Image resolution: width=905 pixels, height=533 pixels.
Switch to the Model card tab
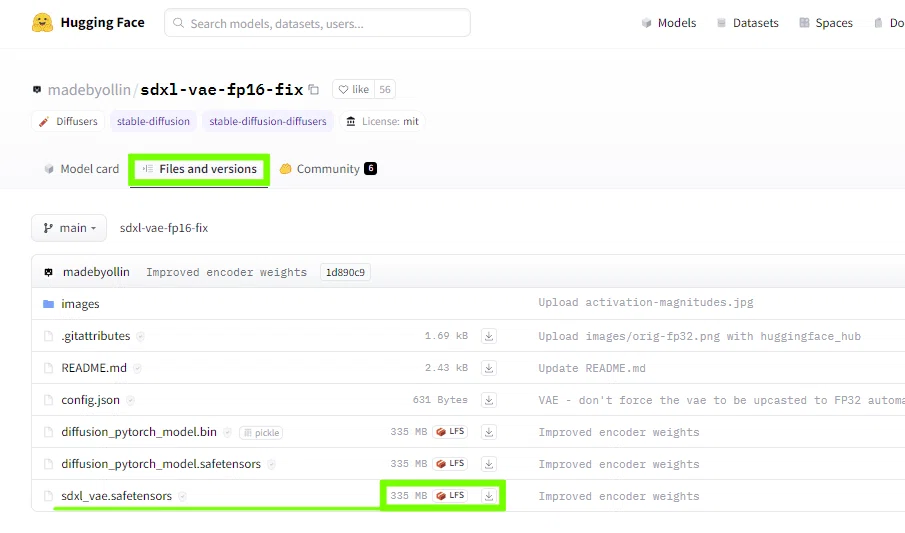pyautogui.click(x=81, y=169)
